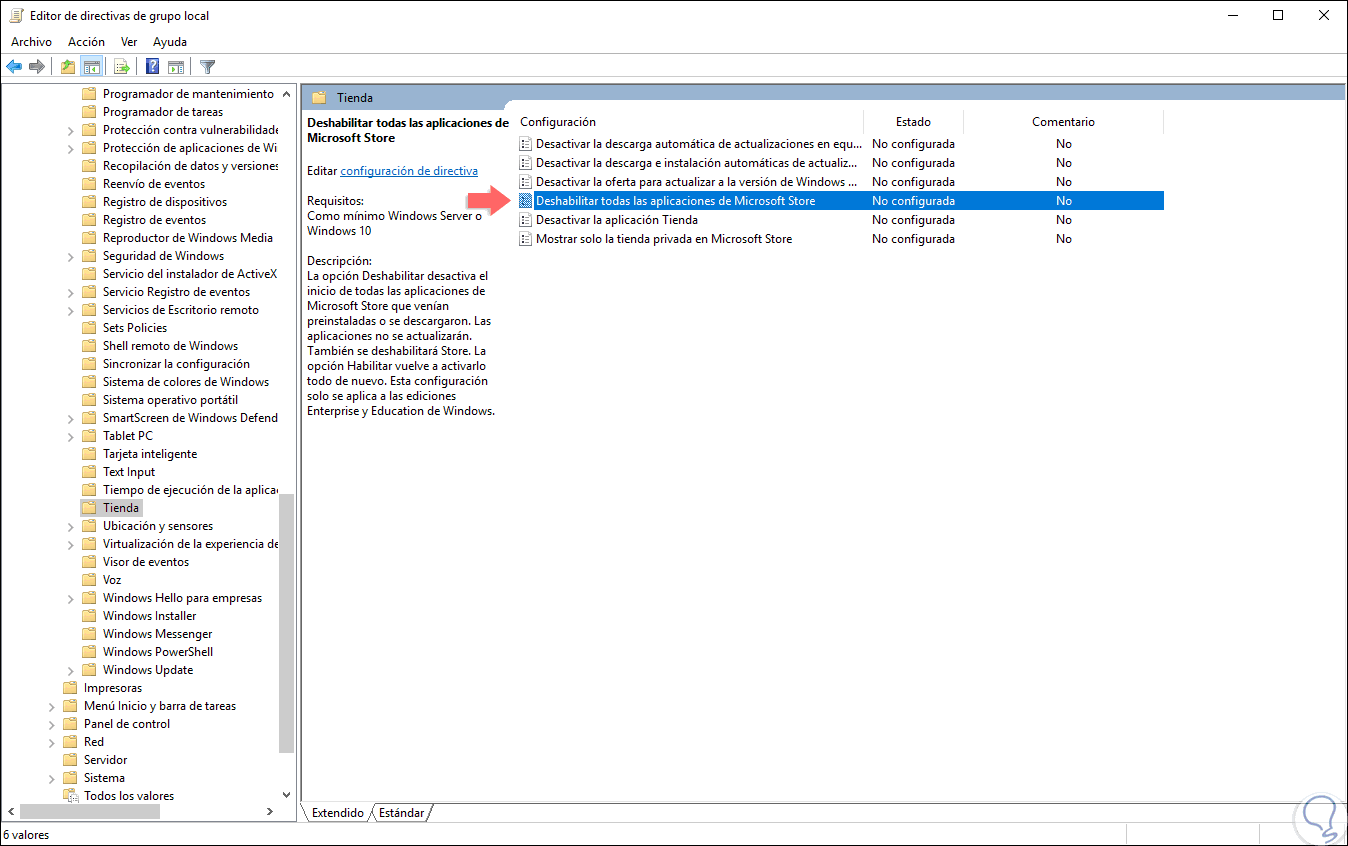
Task: Click the Impresoras folder icon
Action: click(70, 688)
